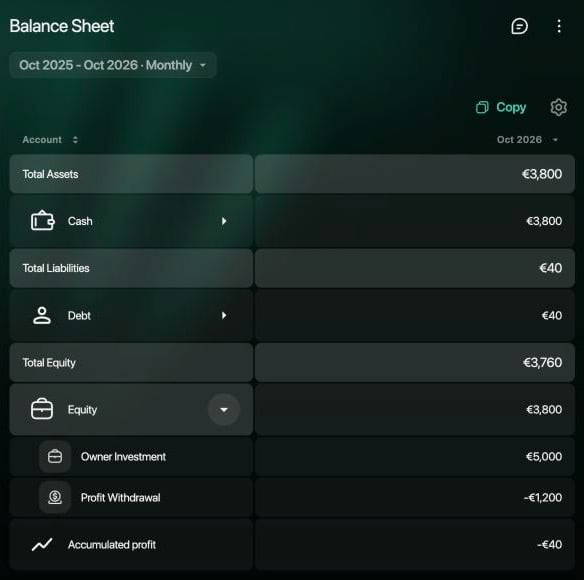Click the Account column header text
The height and width of the screenshot is (580, 584).
point(42,140)
